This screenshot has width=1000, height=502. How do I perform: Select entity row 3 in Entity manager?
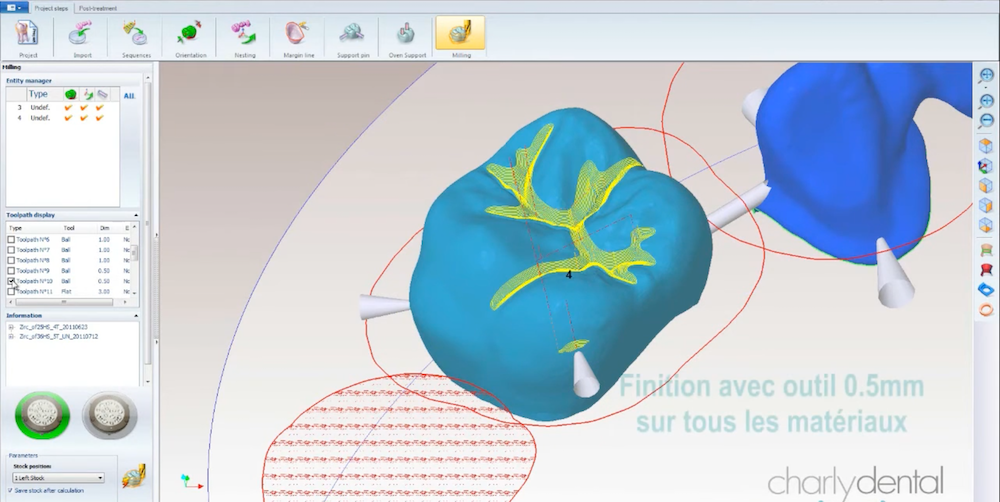[40, 107]
